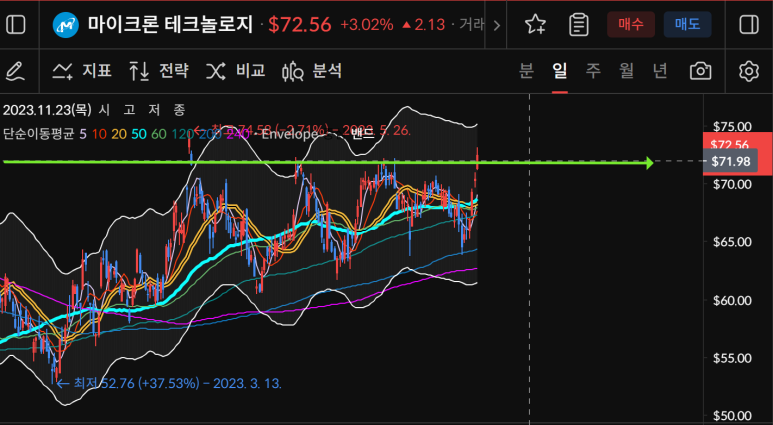Image resolution: width=773 pixels, height=425 pixels.
Task: Click the 2023.11.23(목) date label
Action: pyautogui.click(x=47, y=109)
